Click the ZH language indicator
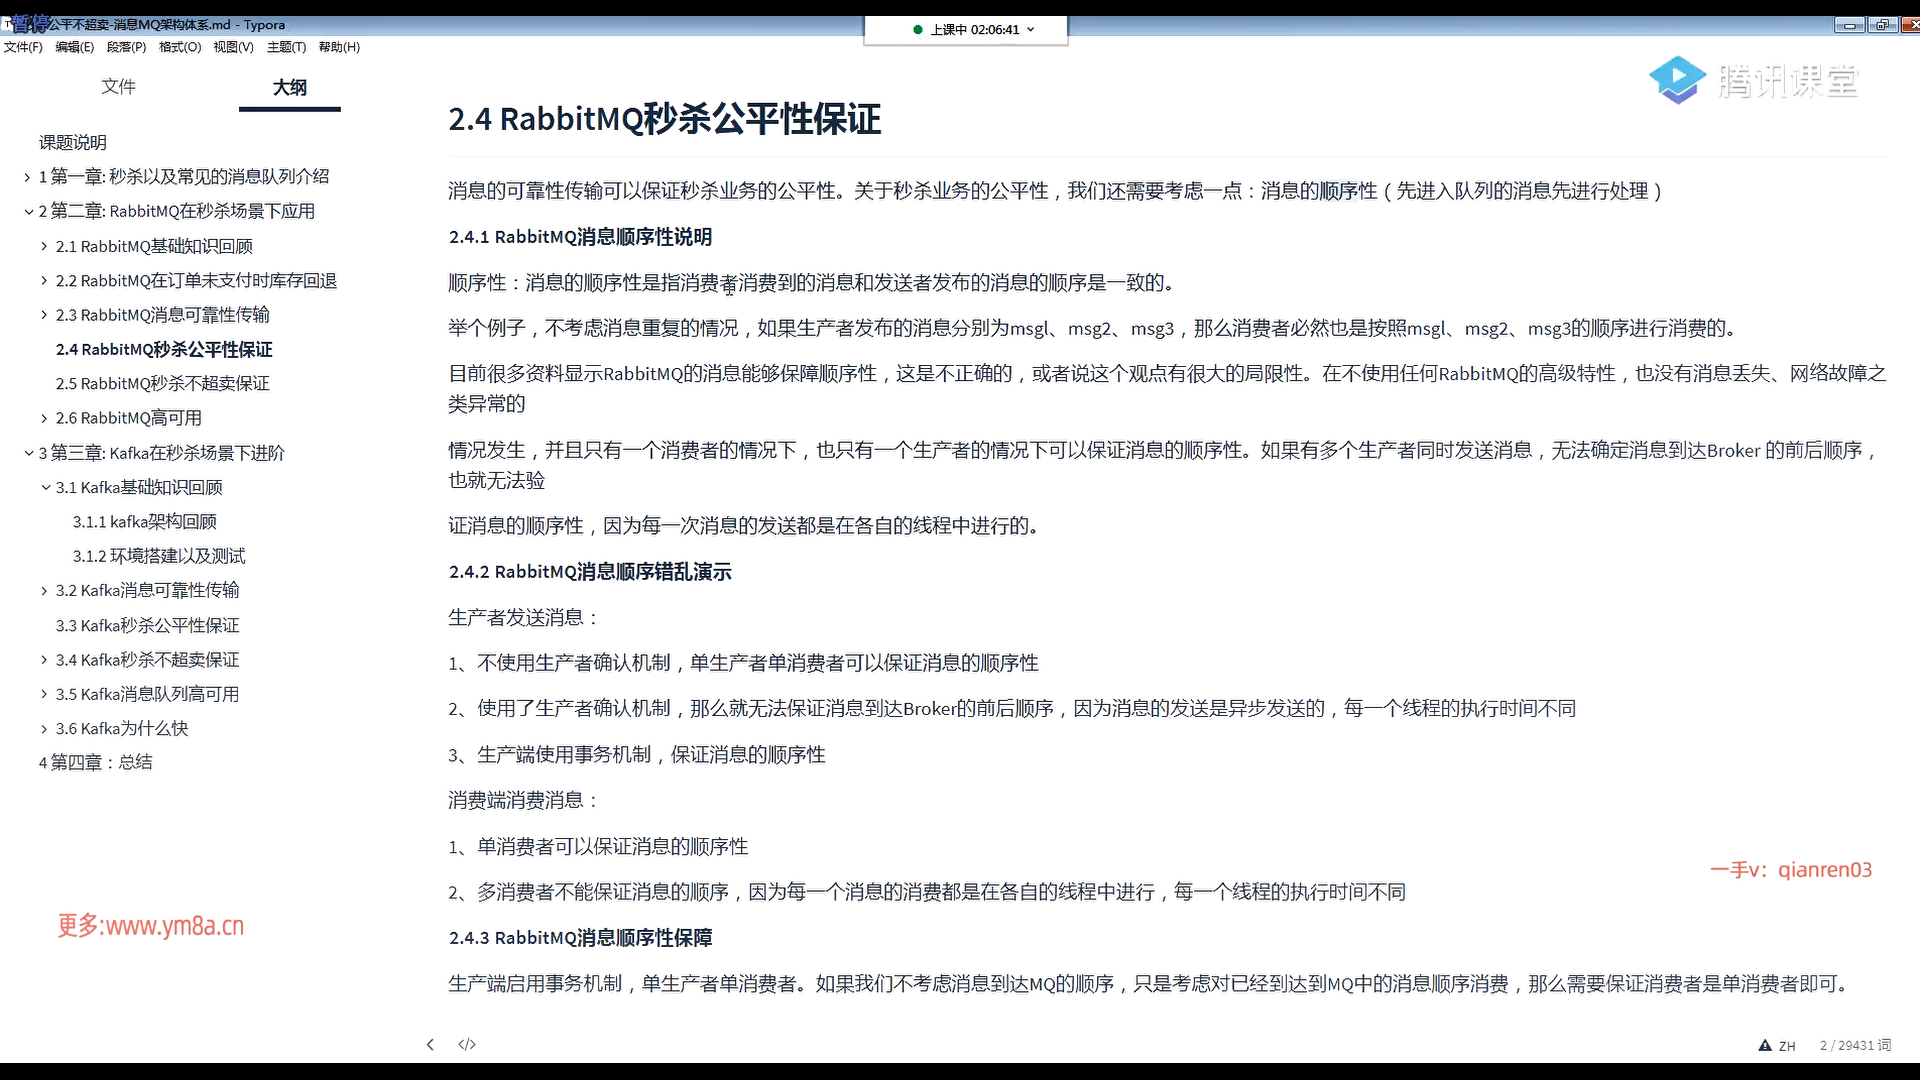 (1787, 1046)
